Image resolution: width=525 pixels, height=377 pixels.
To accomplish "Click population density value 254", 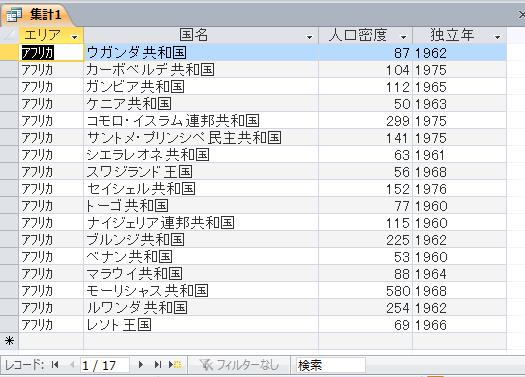I will coord(365,308).
